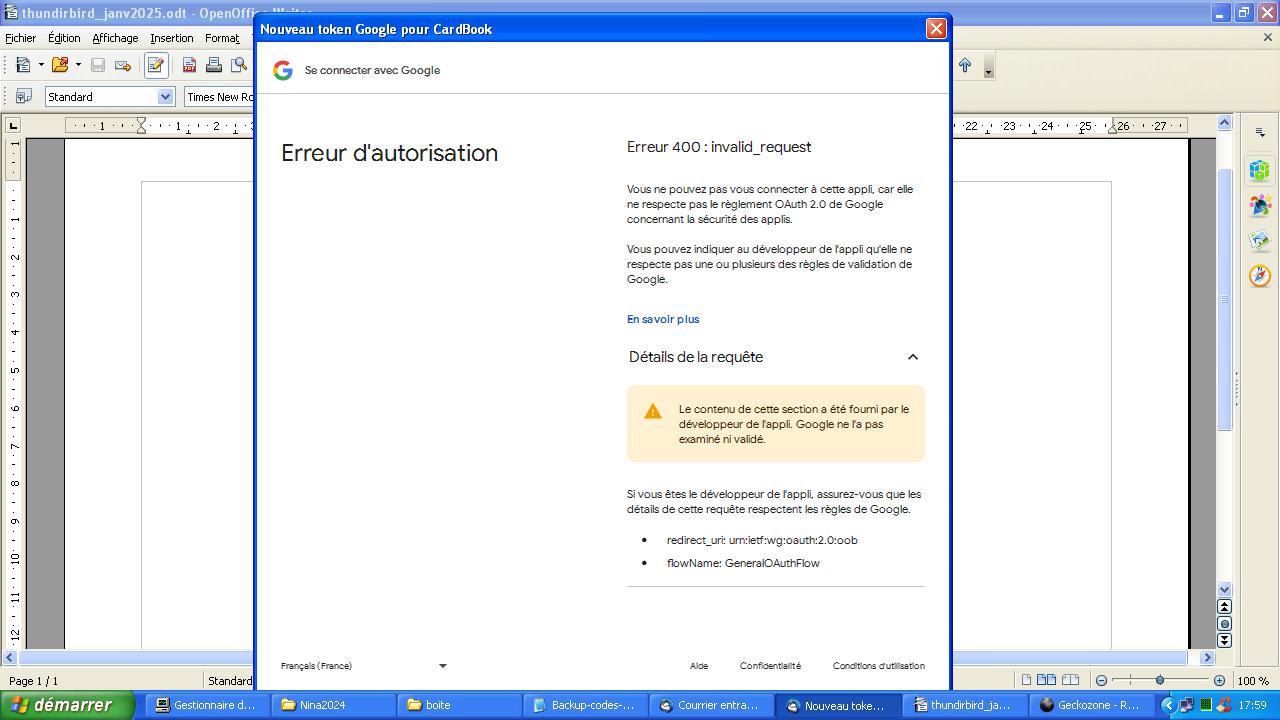The image size is (1280, 720).
Task: Open the Document as E-mail icon
Action: tap(123, 65)
